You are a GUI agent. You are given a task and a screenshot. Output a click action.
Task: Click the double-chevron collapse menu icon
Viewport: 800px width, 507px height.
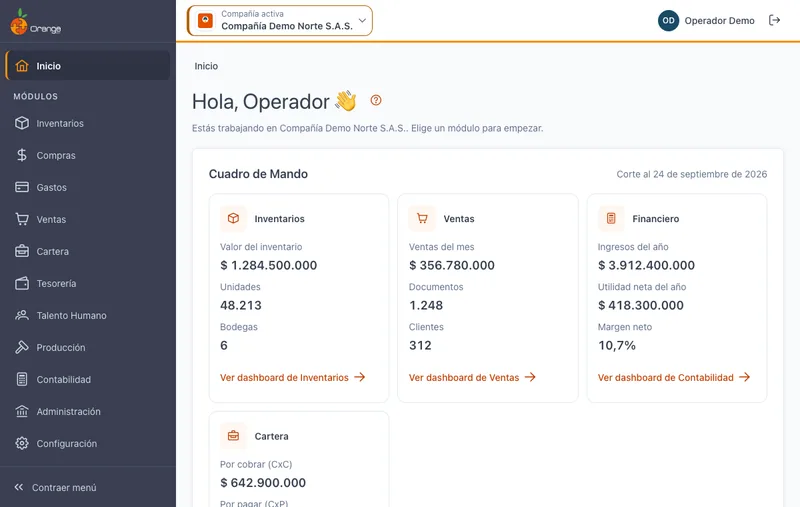[19, 487]
